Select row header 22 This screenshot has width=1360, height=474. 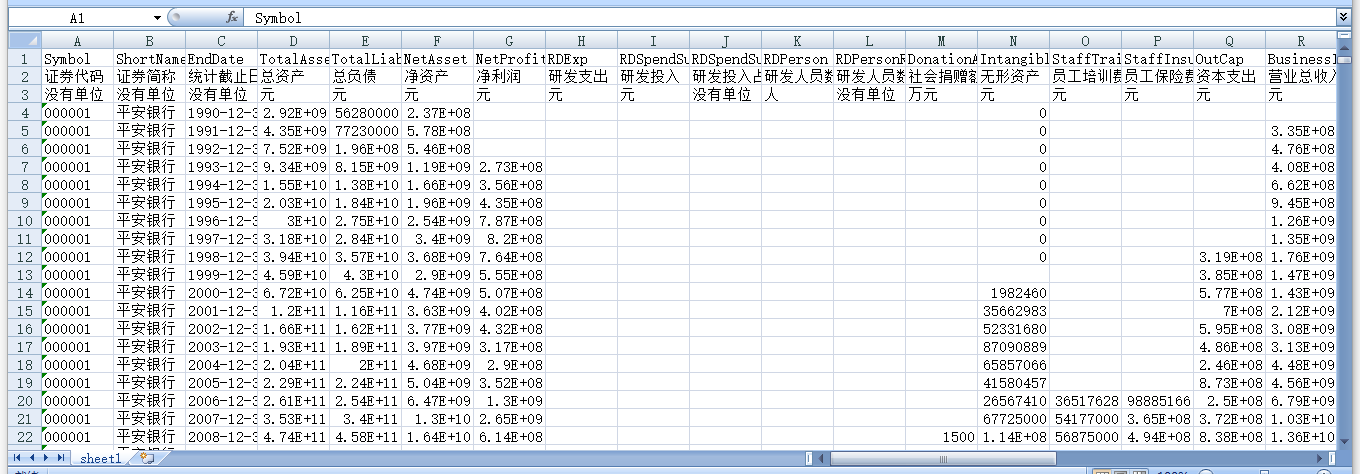(x=24, y=437)
